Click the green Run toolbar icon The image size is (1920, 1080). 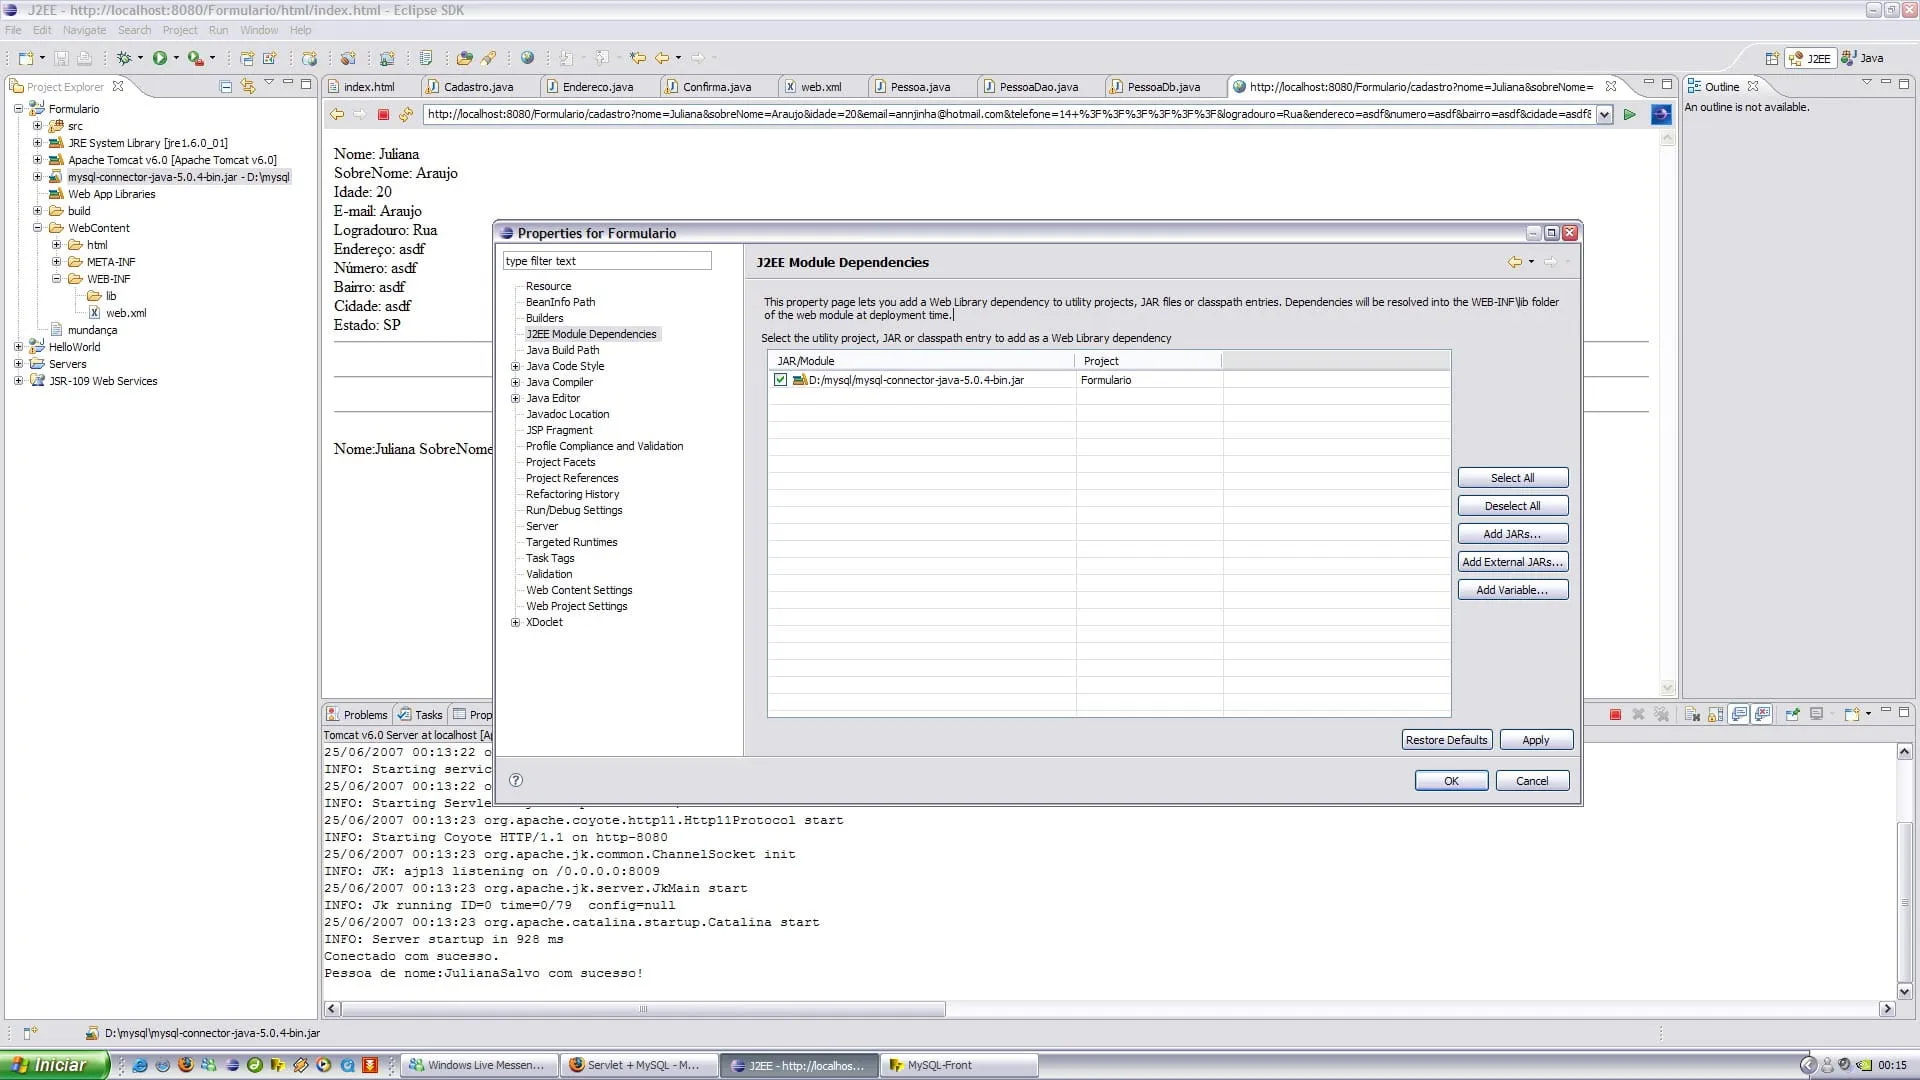160,58
